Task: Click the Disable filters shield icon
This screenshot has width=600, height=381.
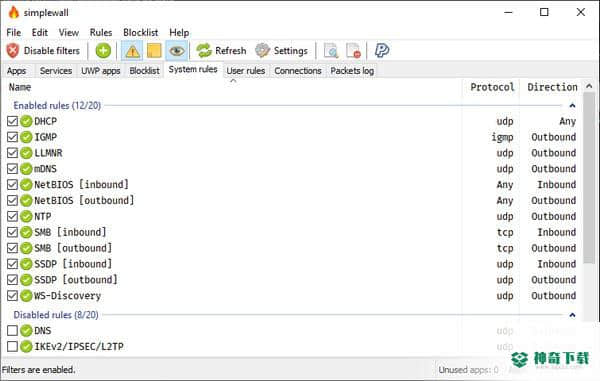Action: pos(13,50)
